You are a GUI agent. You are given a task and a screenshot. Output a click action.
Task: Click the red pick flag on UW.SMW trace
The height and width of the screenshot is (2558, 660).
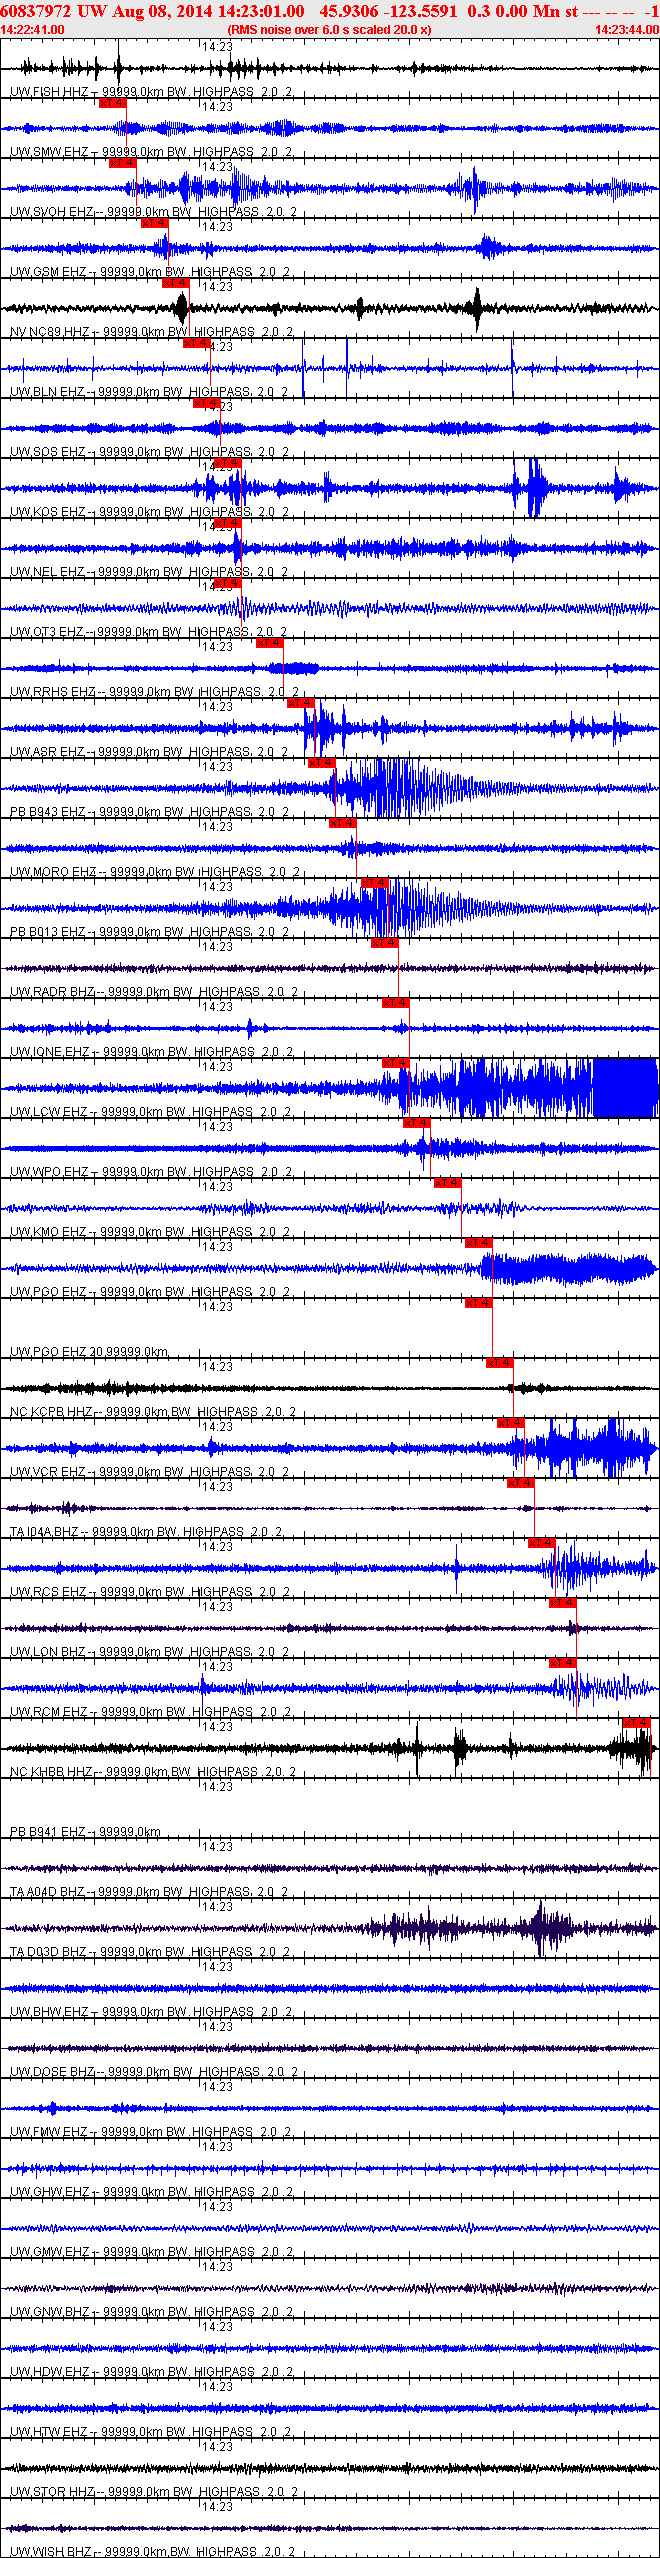pos(113,102)
